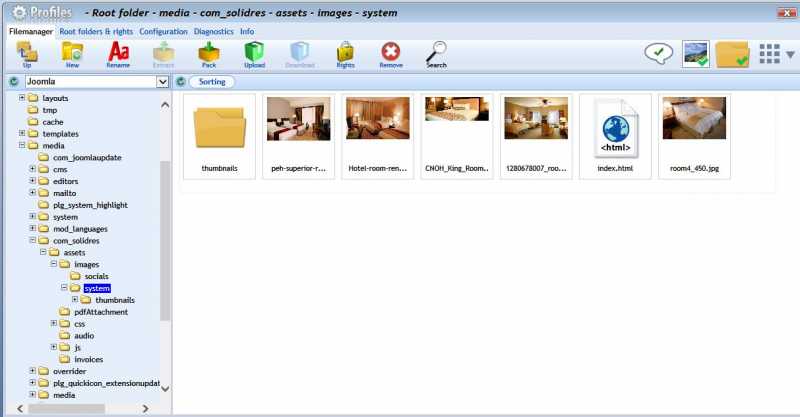Toggle the speech bubble checkmark option
The width and height of the screenshot is (800, 417).
[658, 54]
